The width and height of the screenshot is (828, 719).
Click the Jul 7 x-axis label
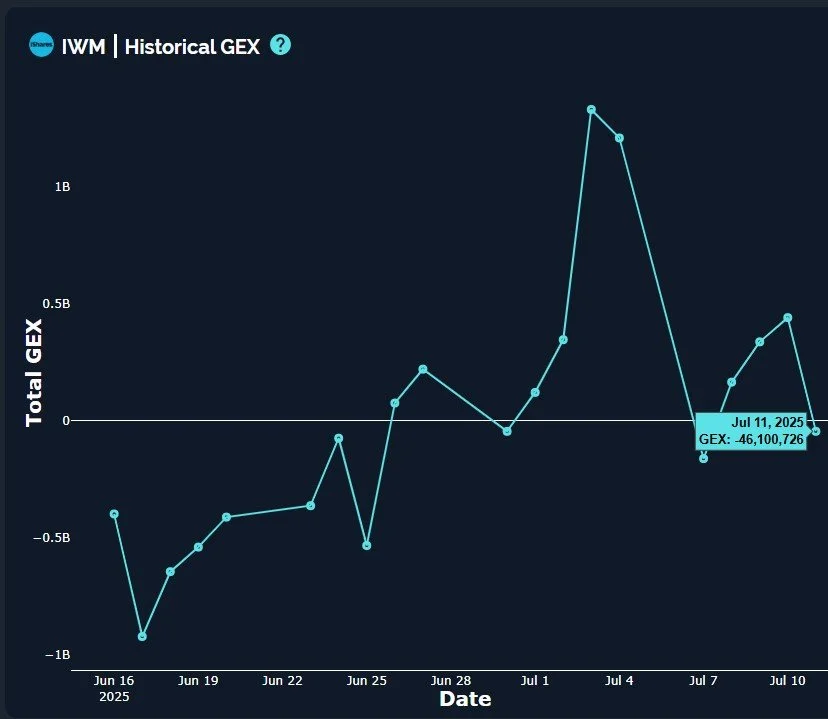click(x=703, y=680)
